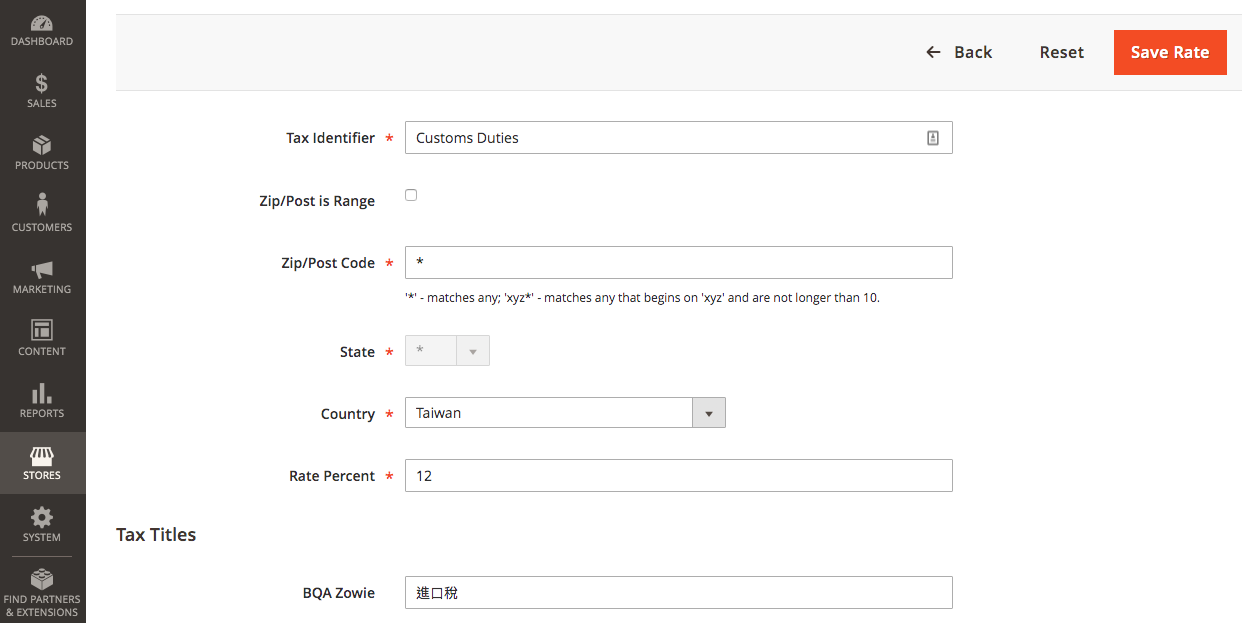Viewport: 1246px width, 623px height.
Task: Enable the Zip/Post is Range checkbox
Action: coord(411,195)
